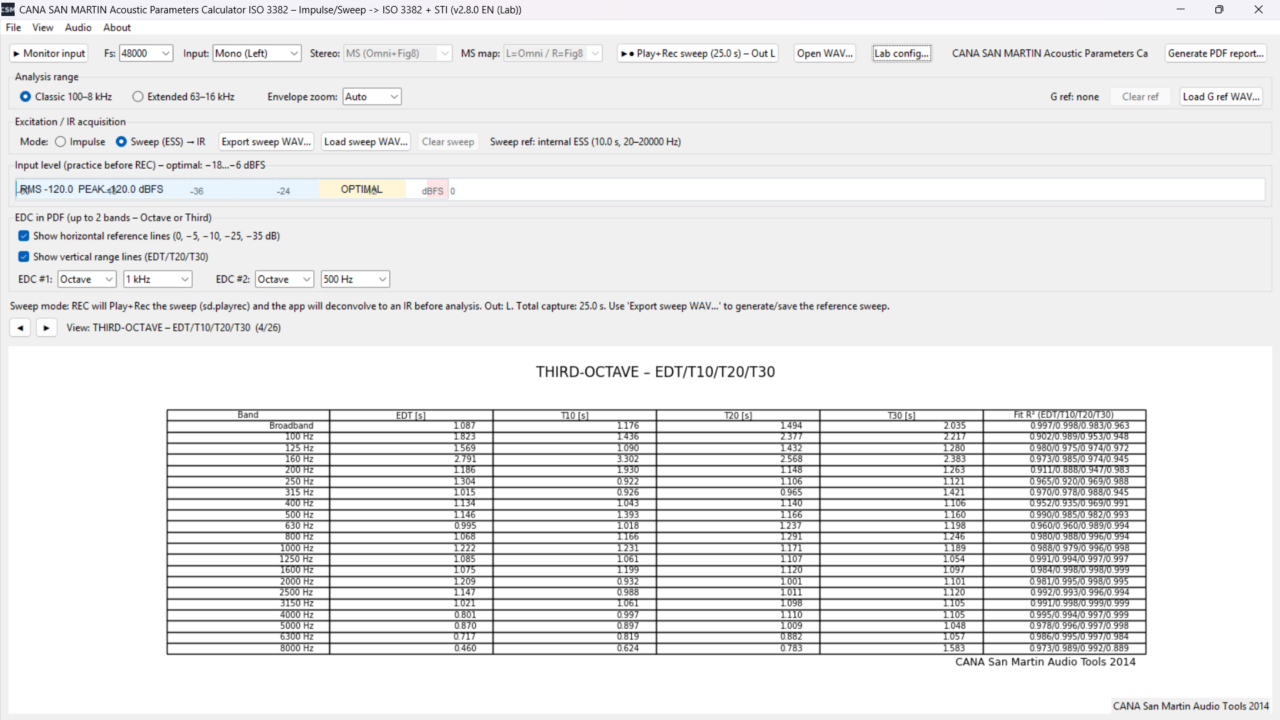Click the previous view arrow button

(20, 327)
